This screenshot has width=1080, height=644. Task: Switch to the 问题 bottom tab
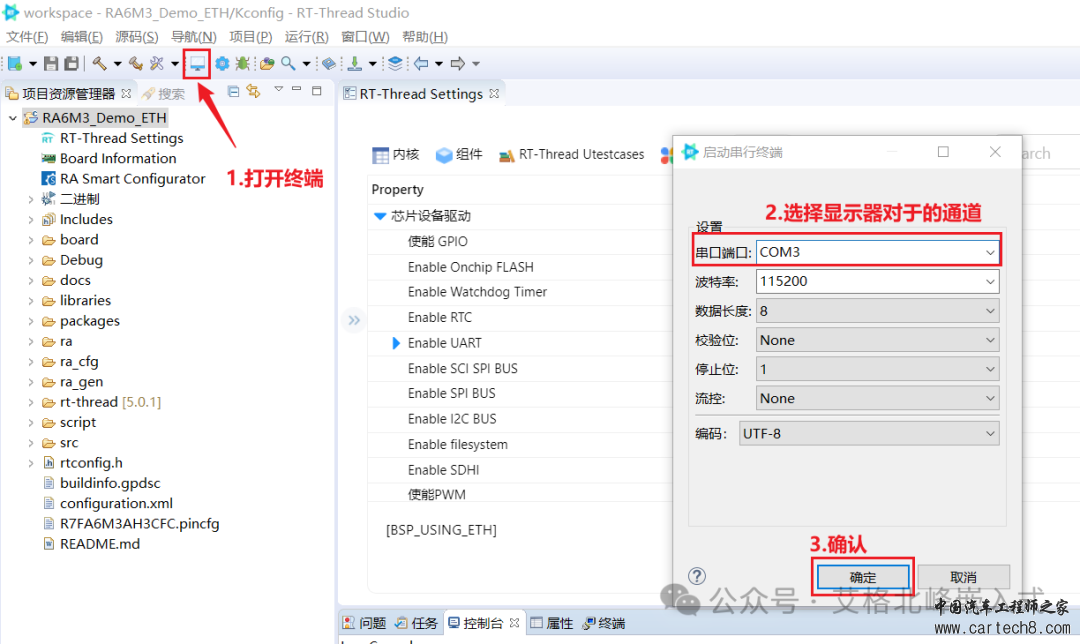click(364, 623)
